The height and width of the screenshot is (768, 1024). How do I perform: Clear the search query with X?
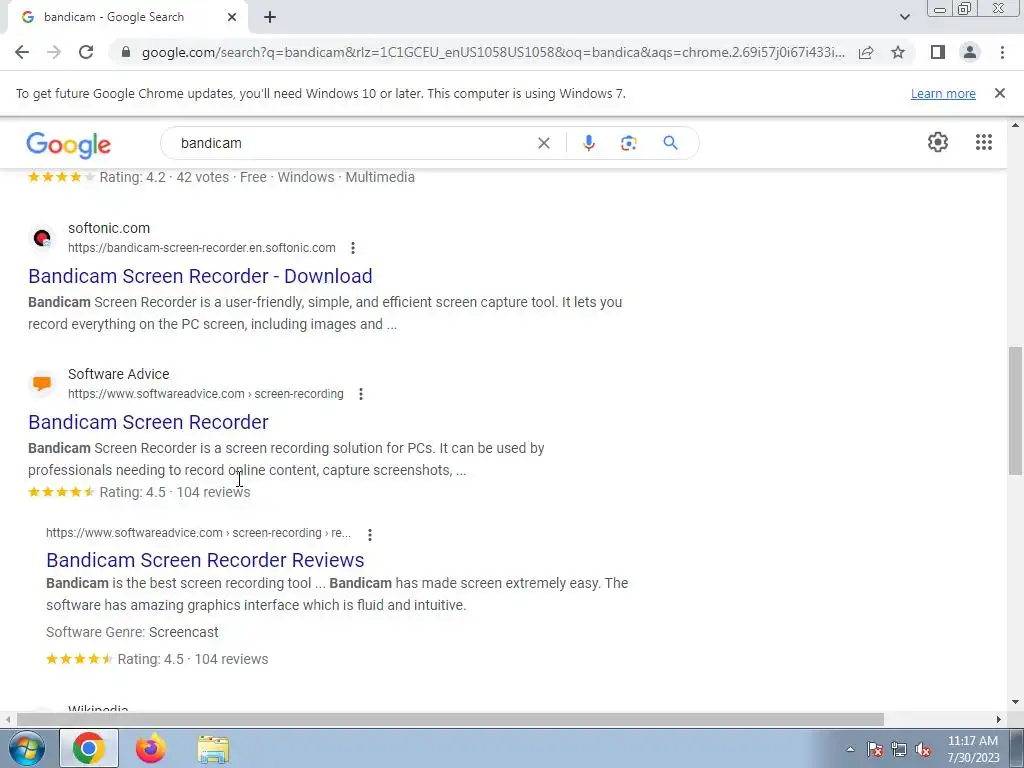click(x=544, y=143)
